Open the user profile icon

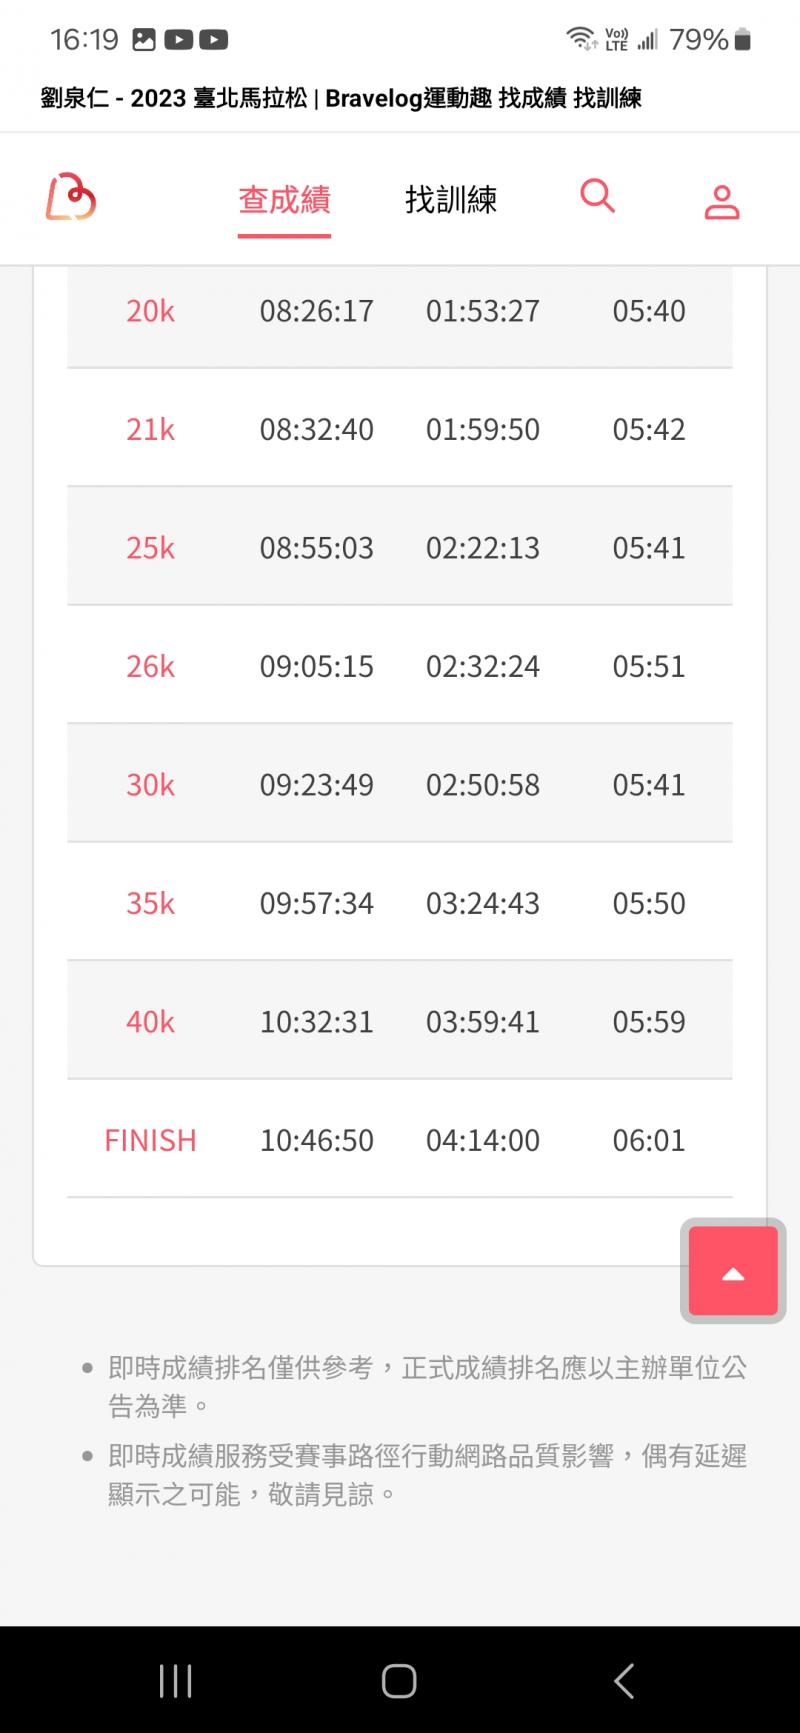click(x=721, y=201)
